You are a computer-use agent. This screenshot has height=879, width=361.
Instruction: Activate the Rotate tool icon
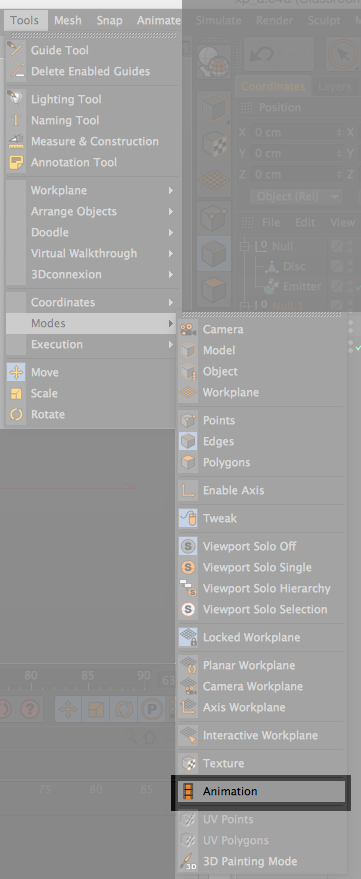click(x=16, y=415)
